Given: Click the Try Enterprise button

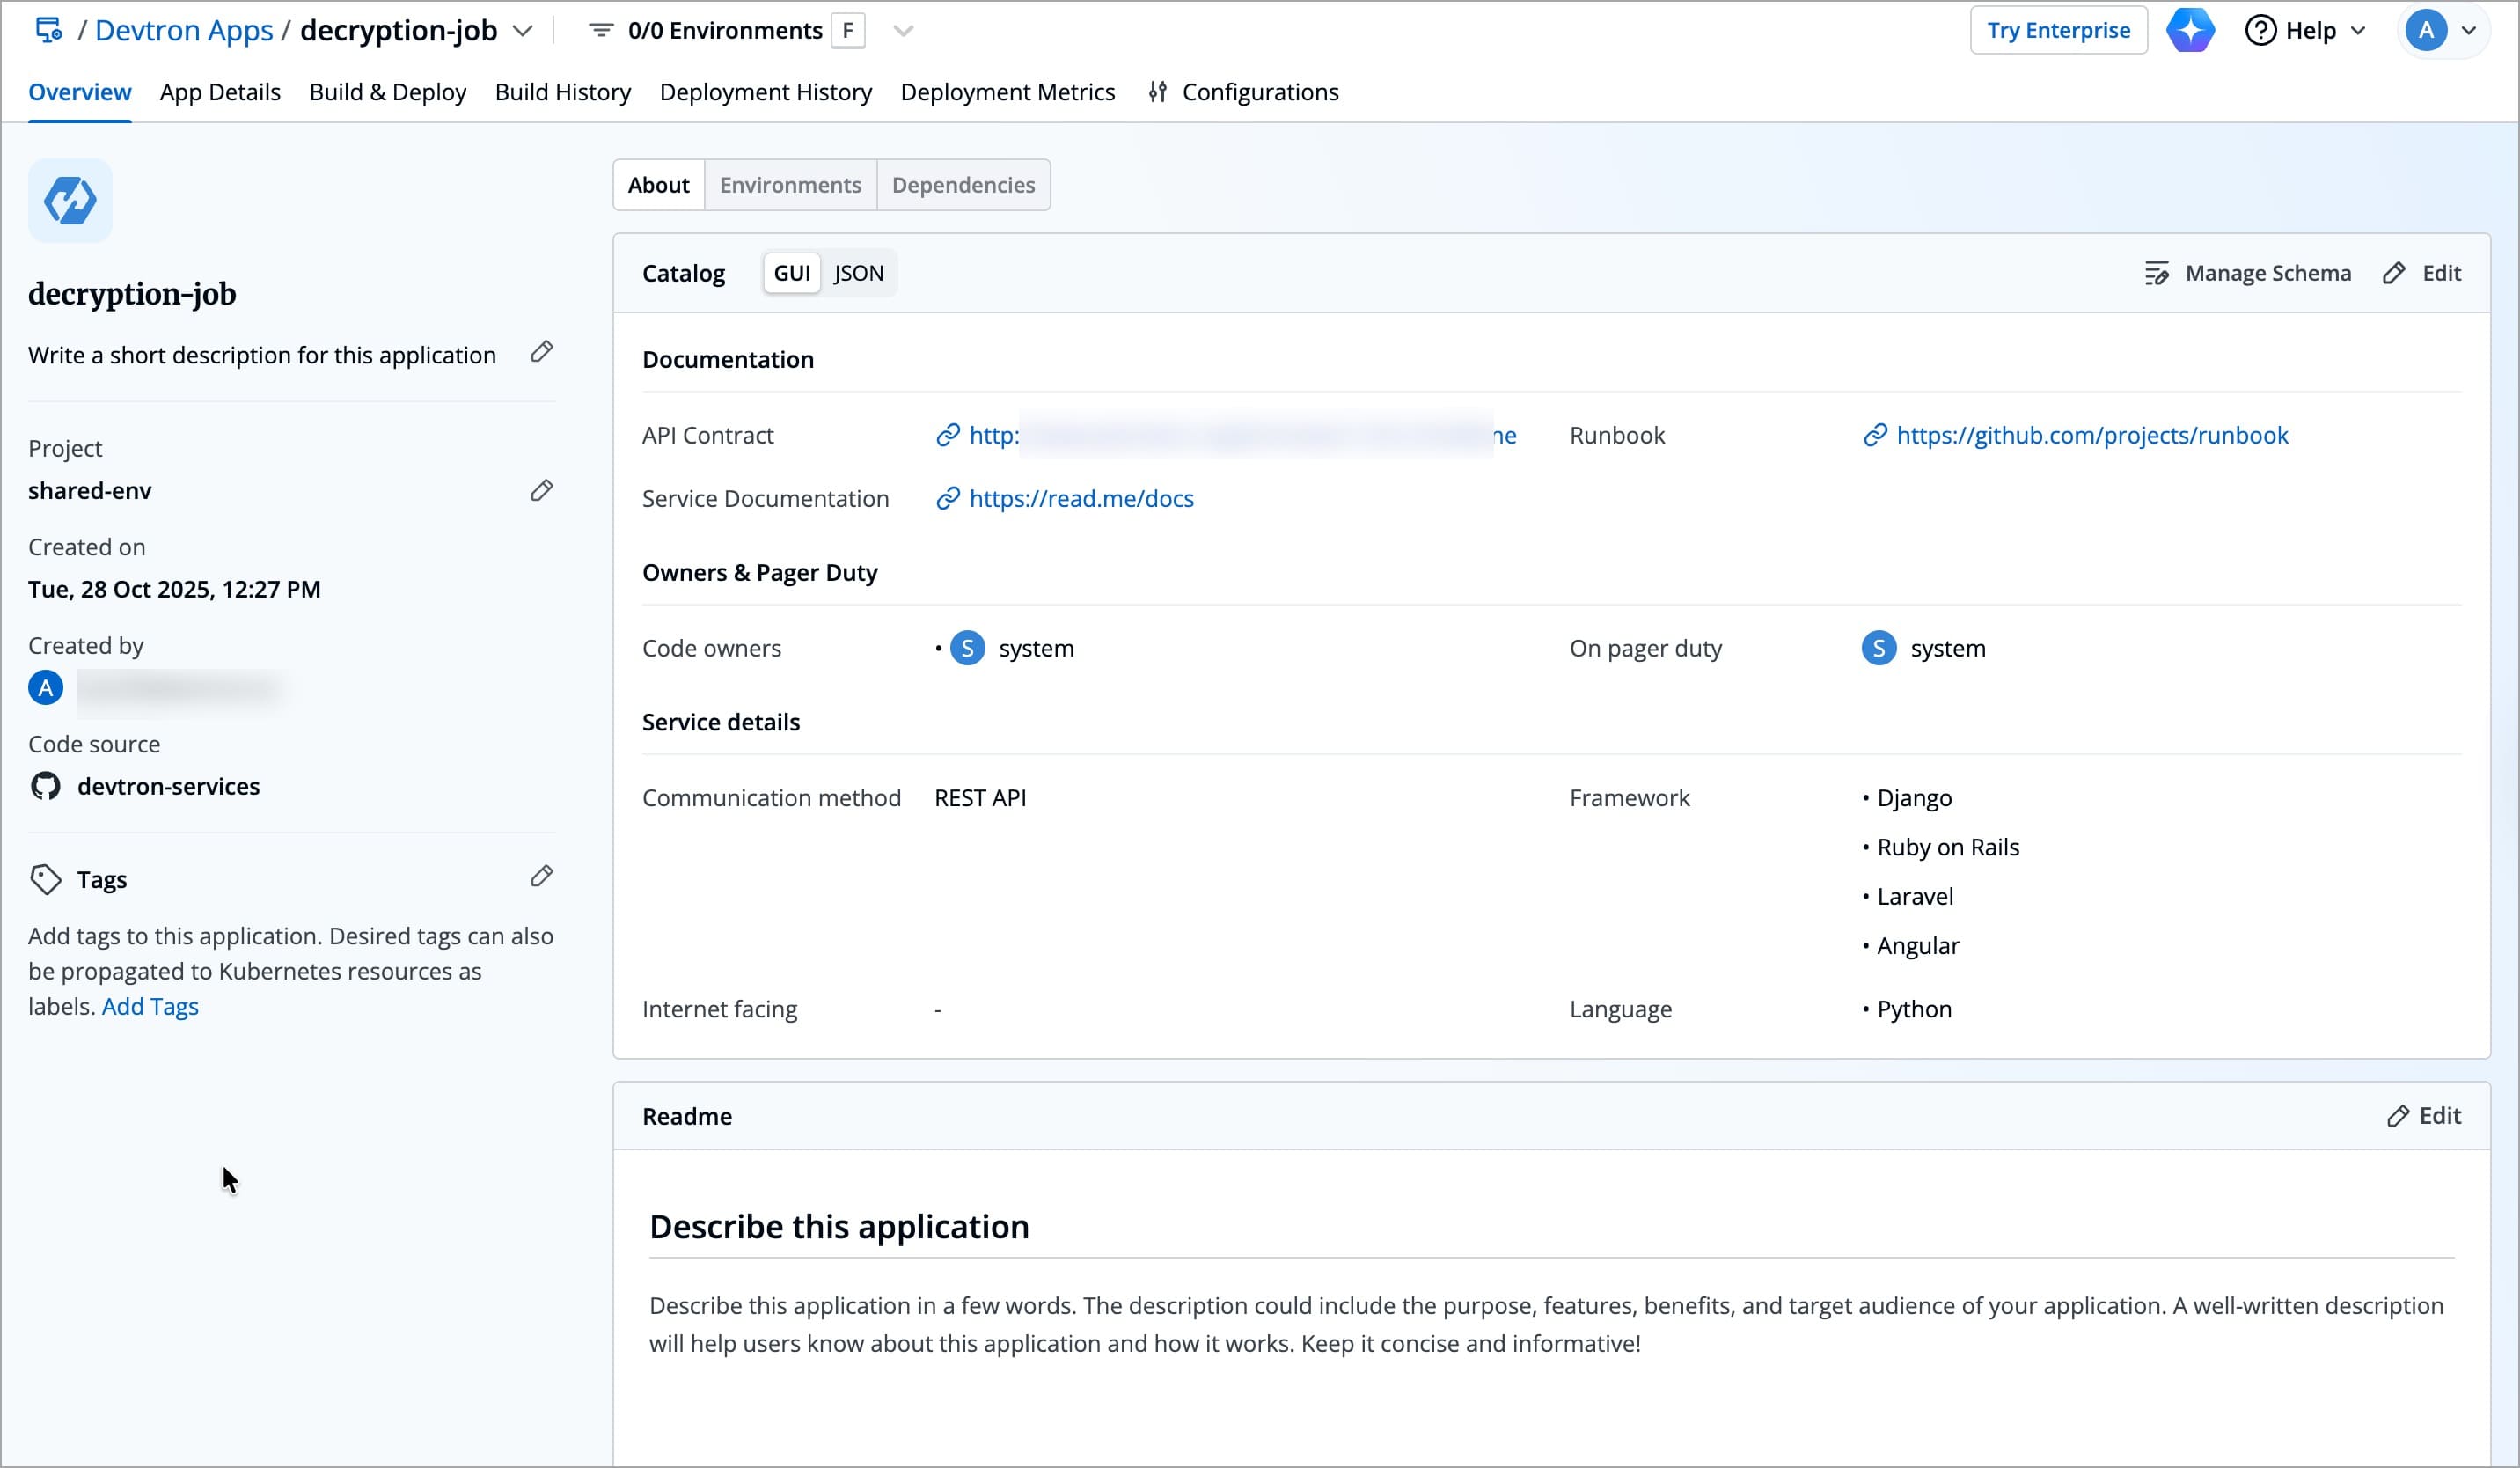Looking at the screenshot, I should point(2057,30).
